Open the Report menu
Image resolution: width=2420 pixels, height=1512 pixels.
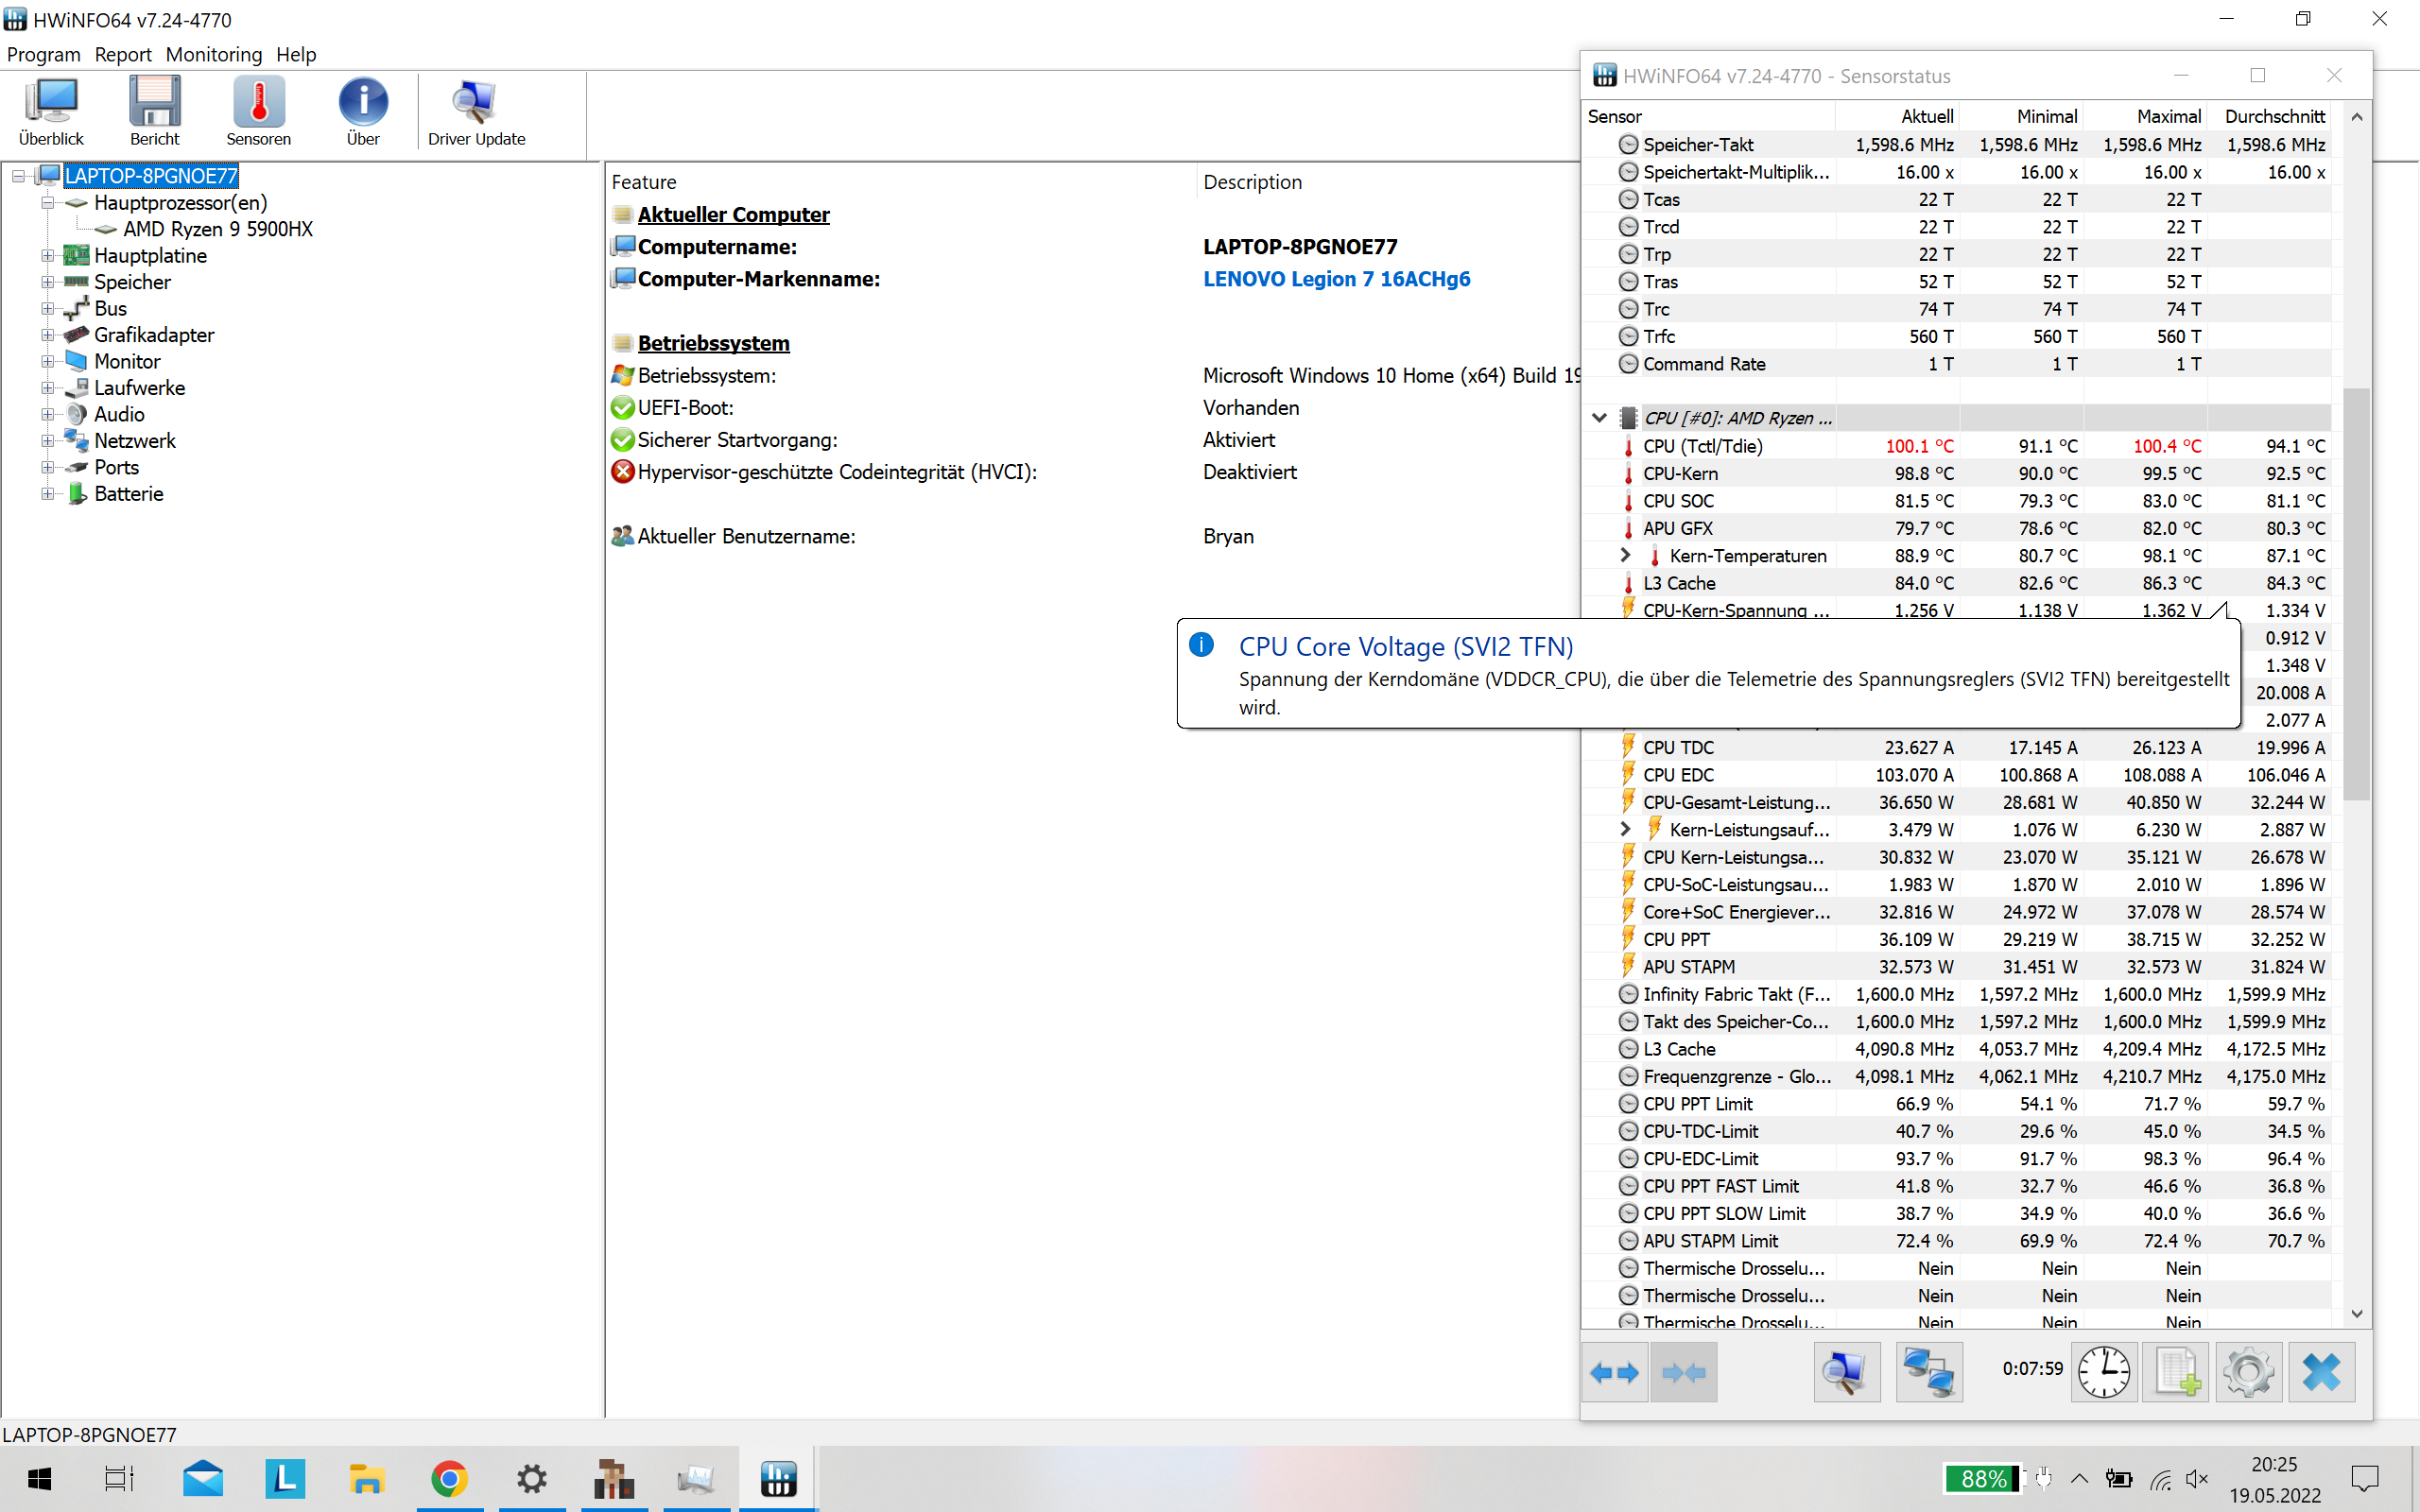(x=123, y=55)
